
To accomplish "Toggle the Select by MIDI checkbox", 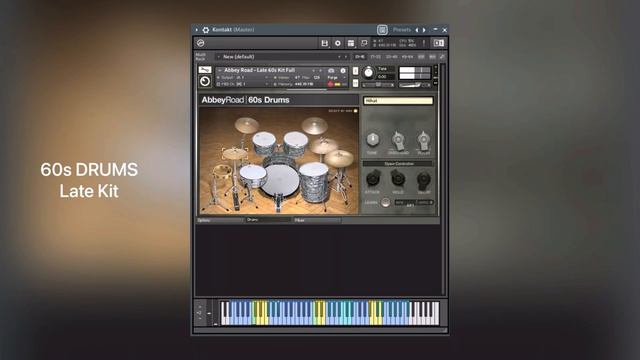I will (356, 111).
